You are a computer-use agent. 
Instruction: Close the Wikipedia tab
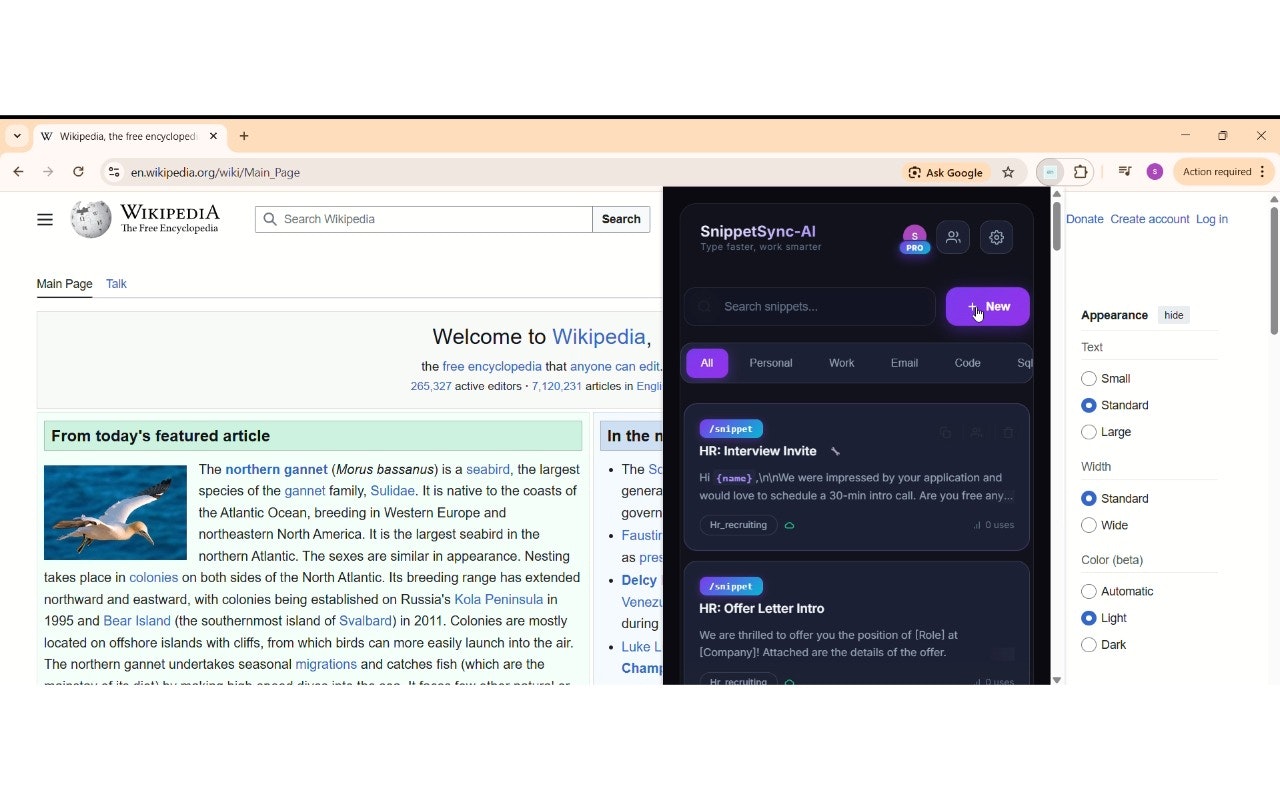point(213,136)
